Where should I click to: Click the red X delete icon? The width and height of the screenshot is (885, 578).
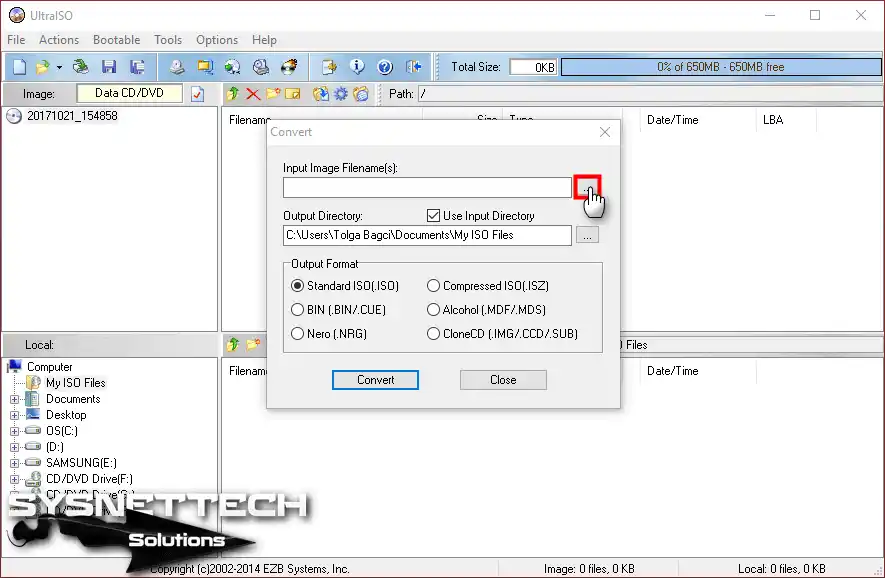253,94
